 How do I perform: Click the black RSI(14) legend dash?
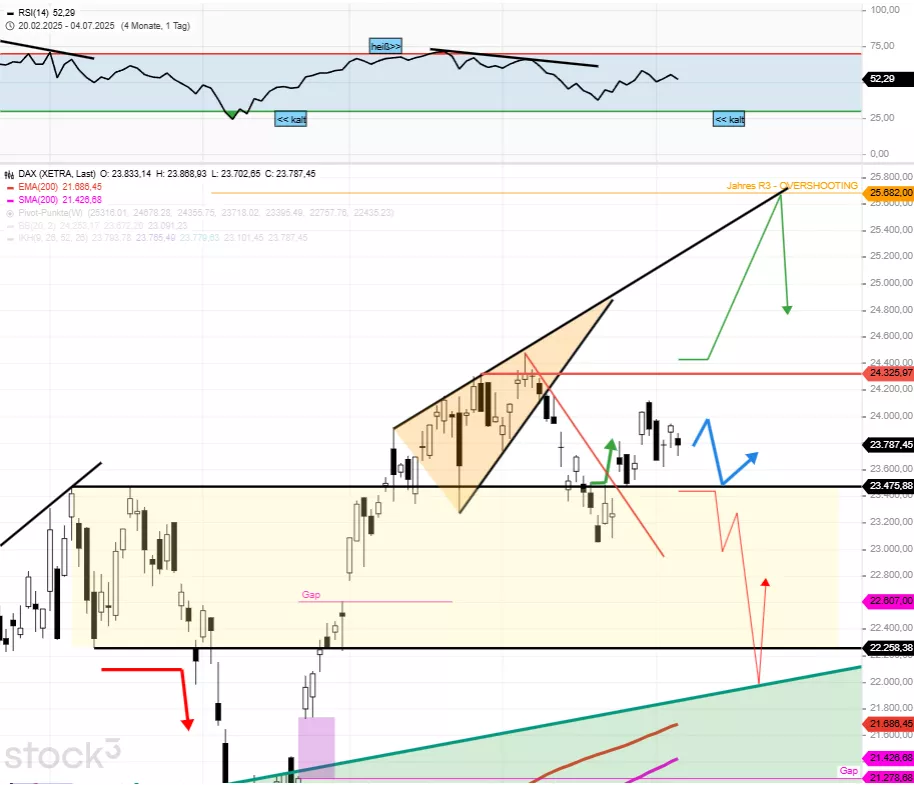pyautogui.click(x=10, y=13)
